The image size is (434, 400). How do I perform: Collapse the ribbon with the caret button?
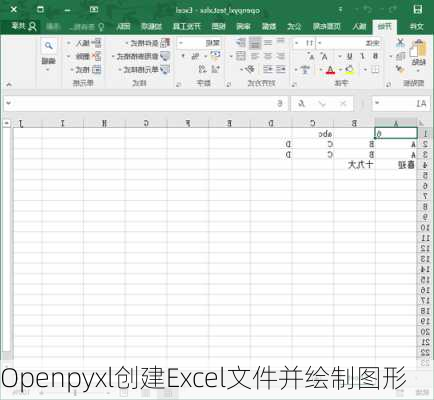point(9,85)
